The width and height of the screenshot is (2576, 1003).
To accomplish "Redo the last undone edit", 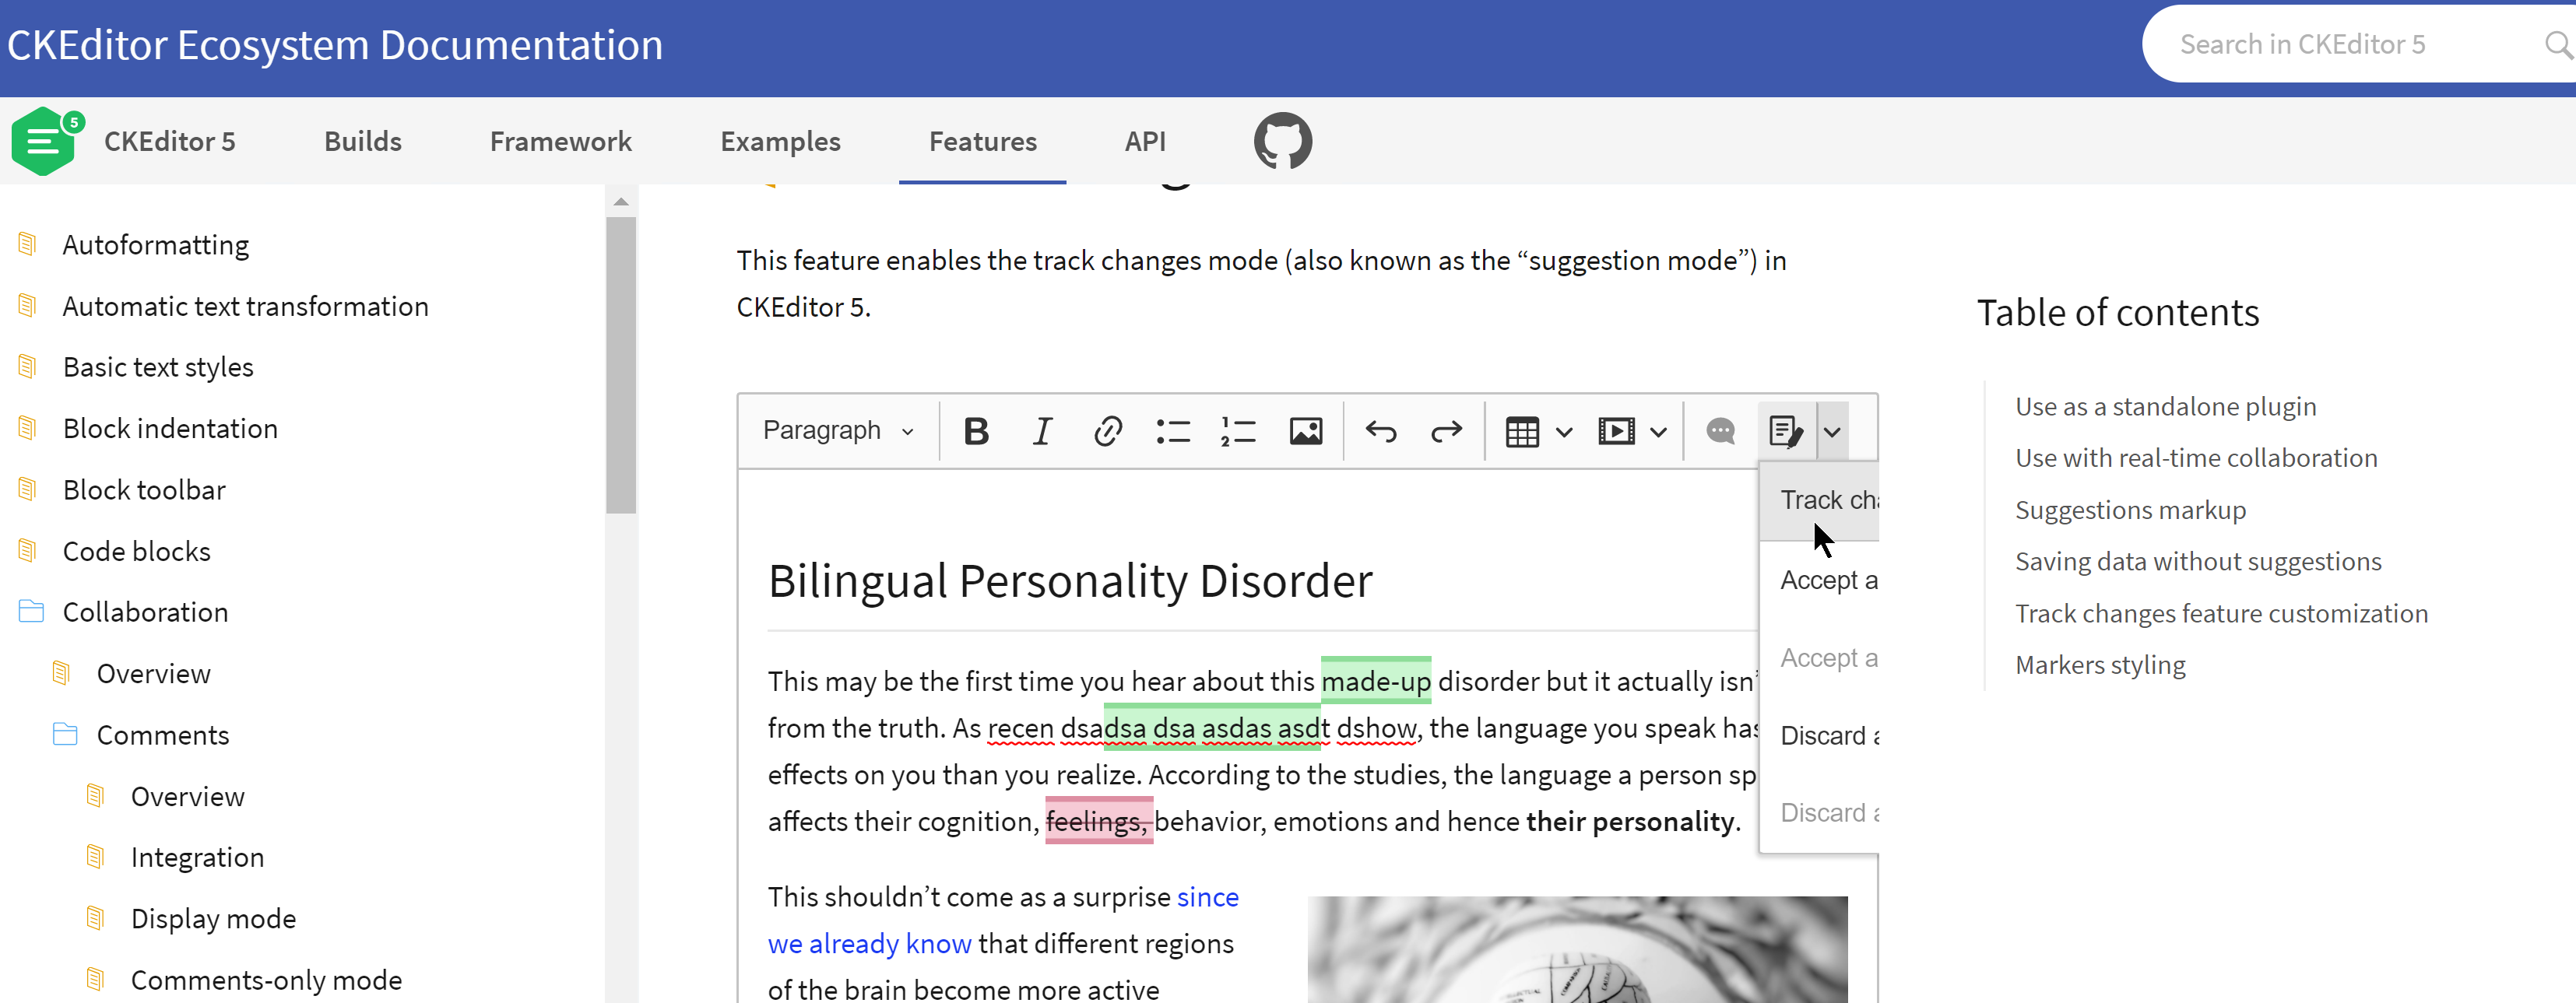I will point(1446,431).
